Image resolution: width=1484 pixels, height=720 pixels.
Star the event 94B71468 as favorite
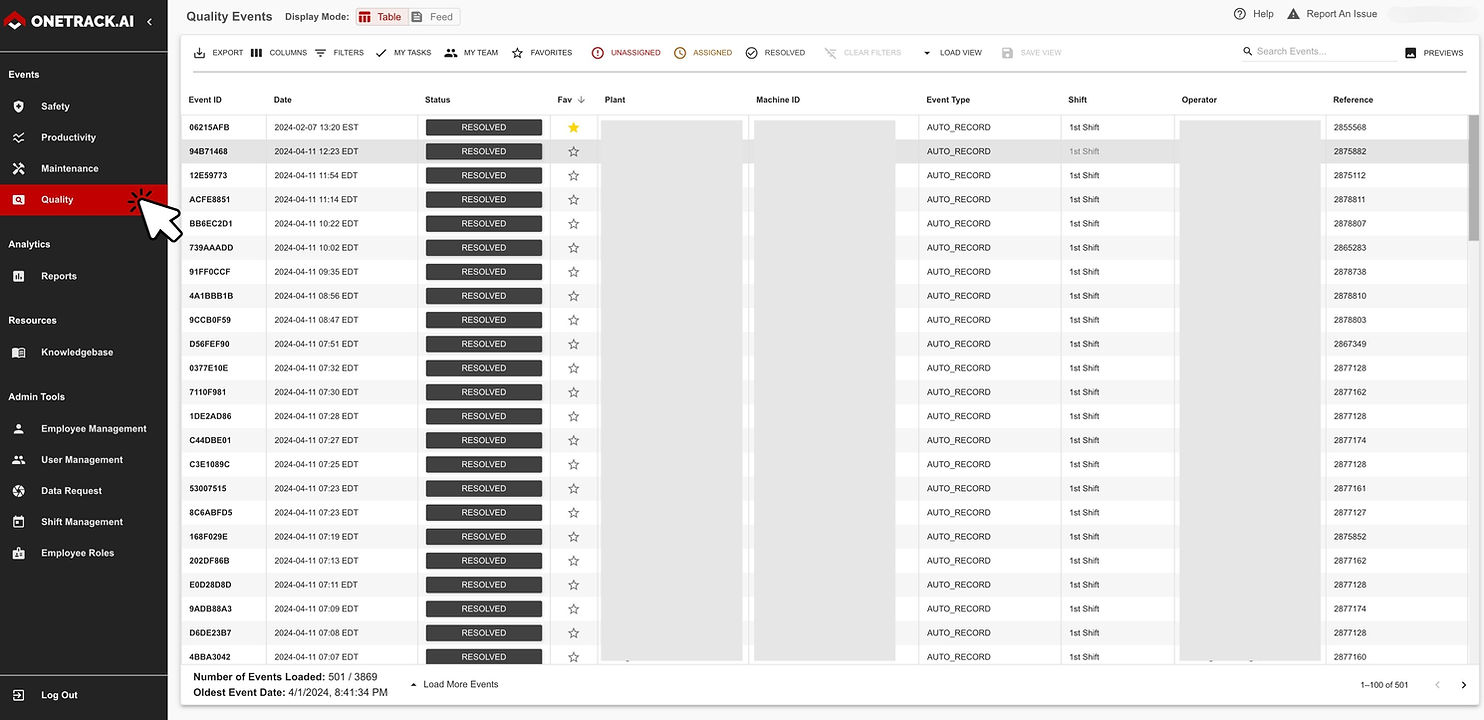click(573, 151)
